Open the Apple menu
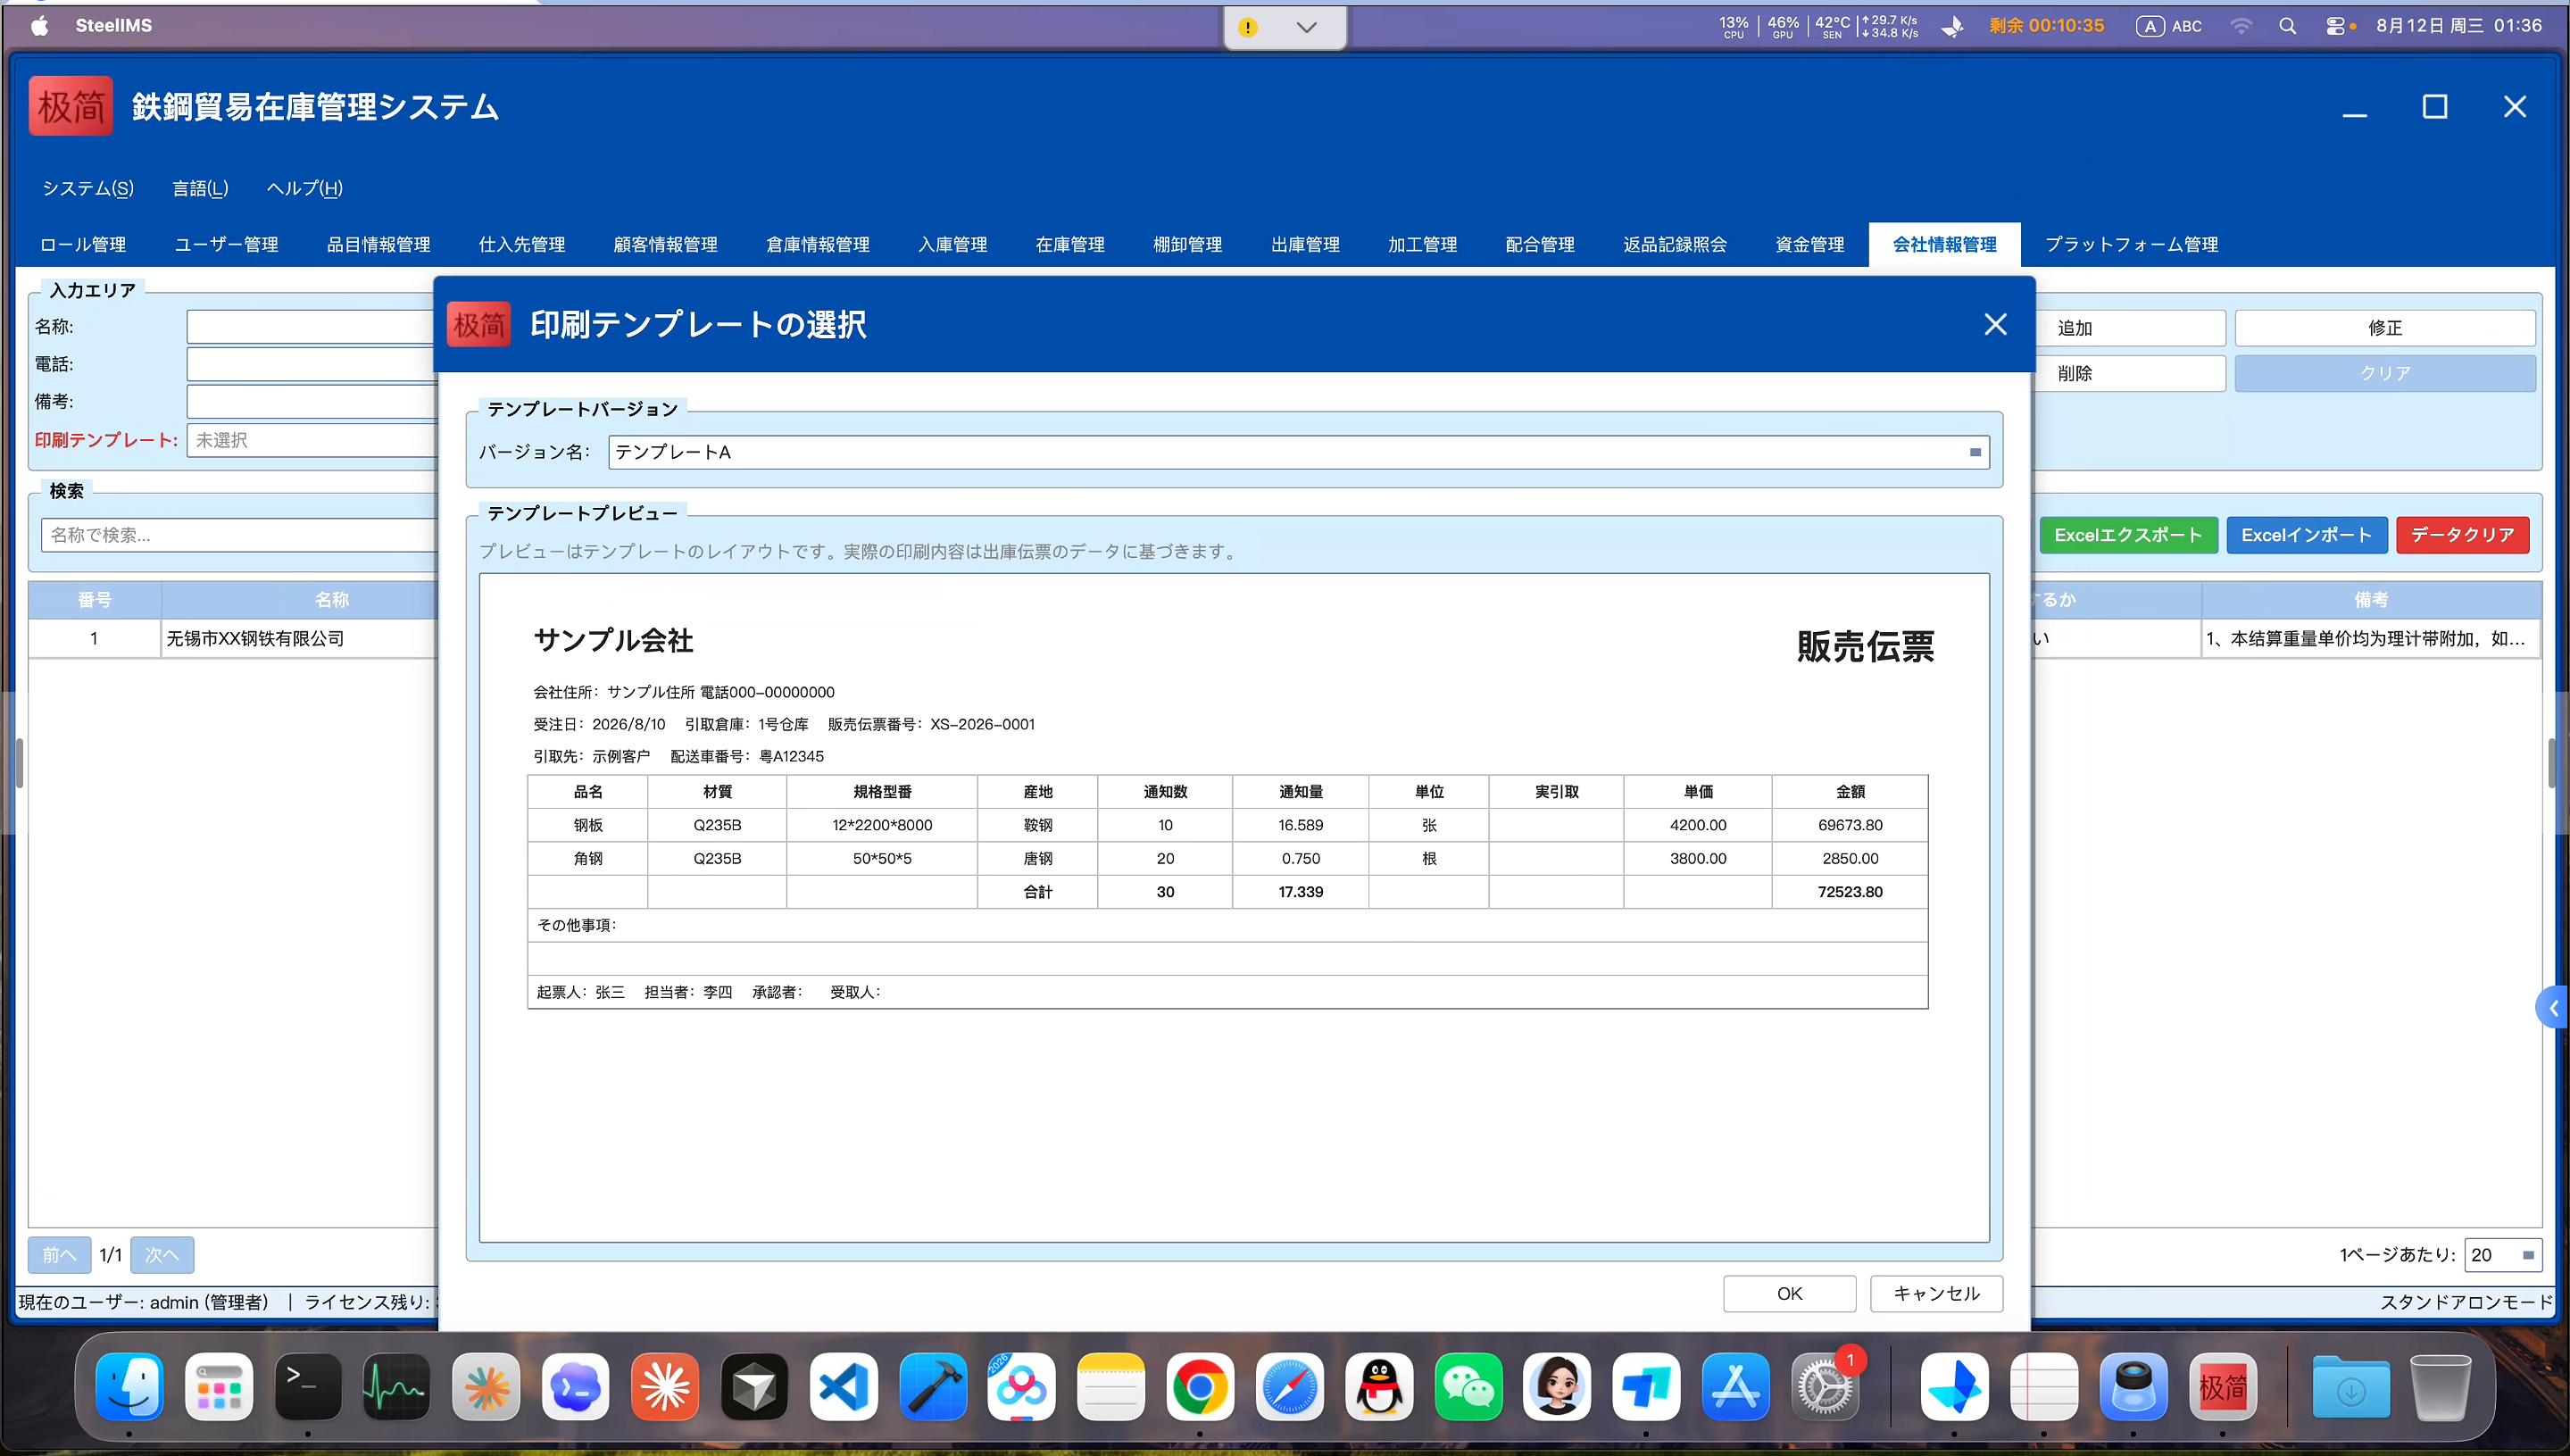 tap(40, 26)
